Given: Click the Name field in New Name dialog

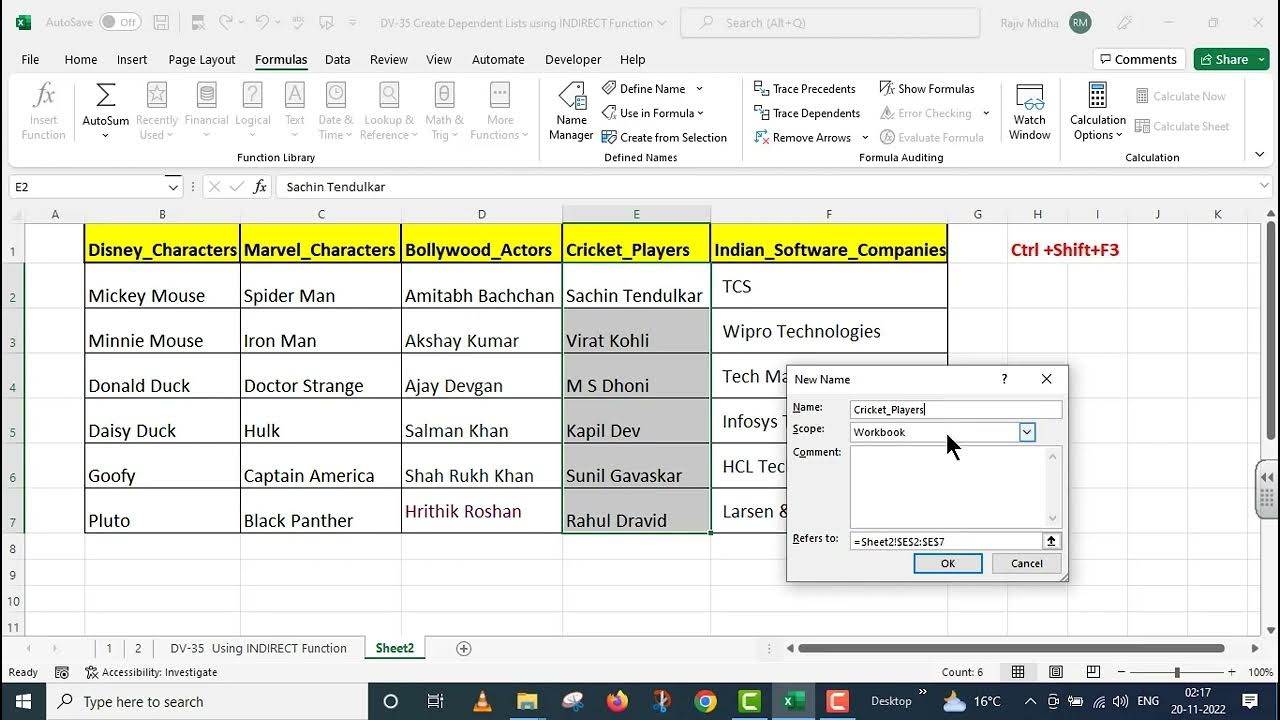Looking at the screenshot, I should click(956, 409).
